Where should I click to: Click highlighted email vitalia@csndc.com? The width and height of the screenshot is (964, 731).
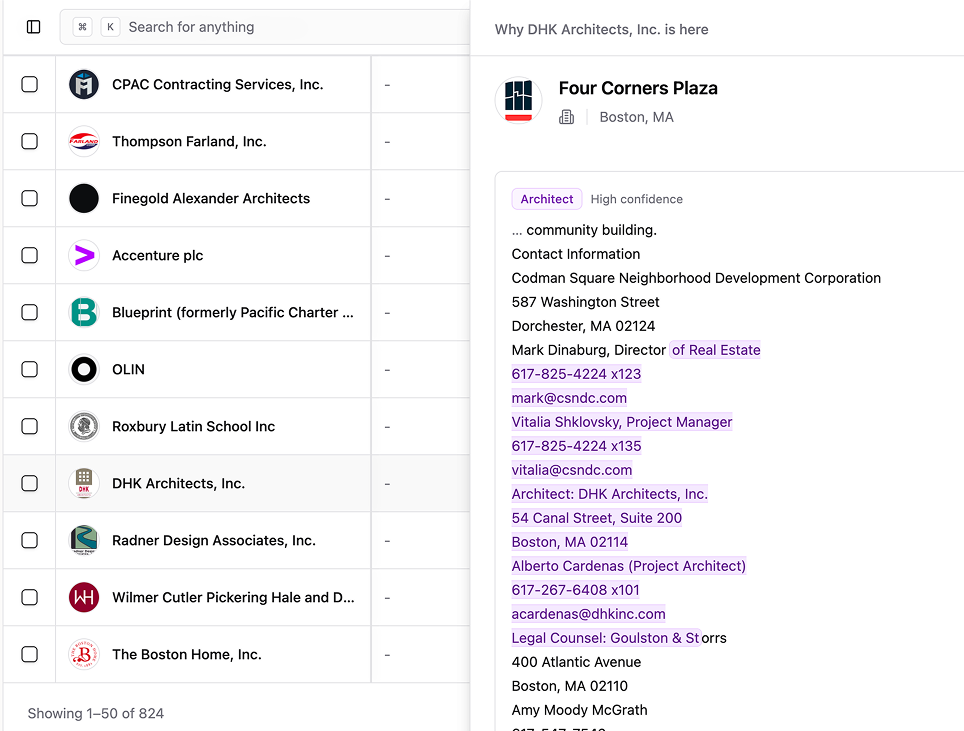coord(572,470)
